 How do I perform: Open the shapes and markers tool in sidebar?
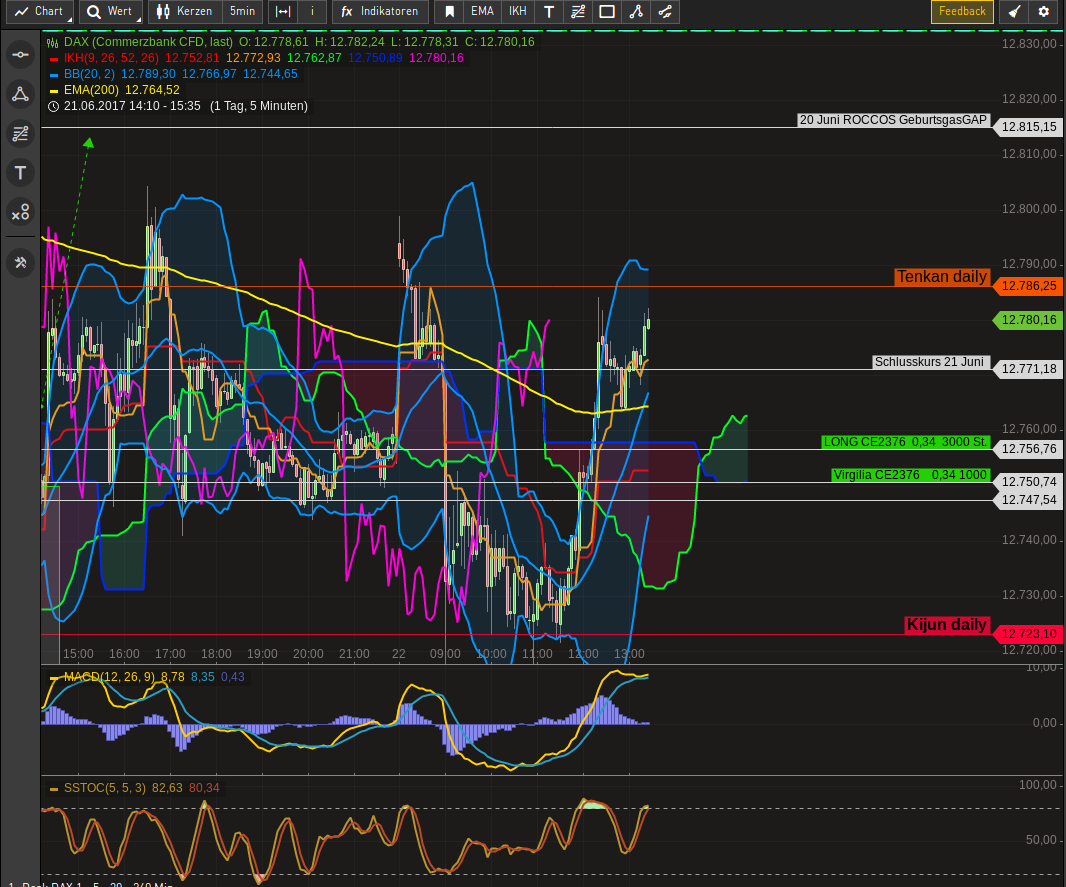pos(20,211)
